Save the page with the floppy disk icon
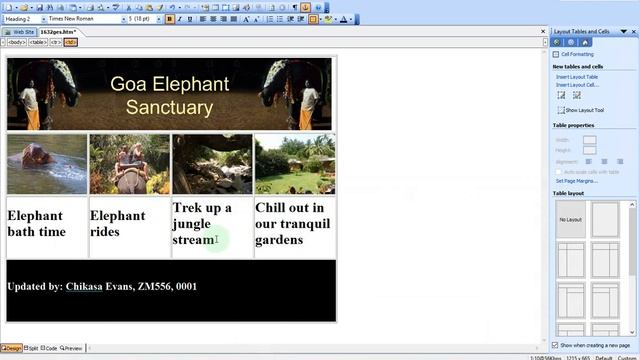The width and height of the screenshot is (640, 360). (x=40, y=7)
